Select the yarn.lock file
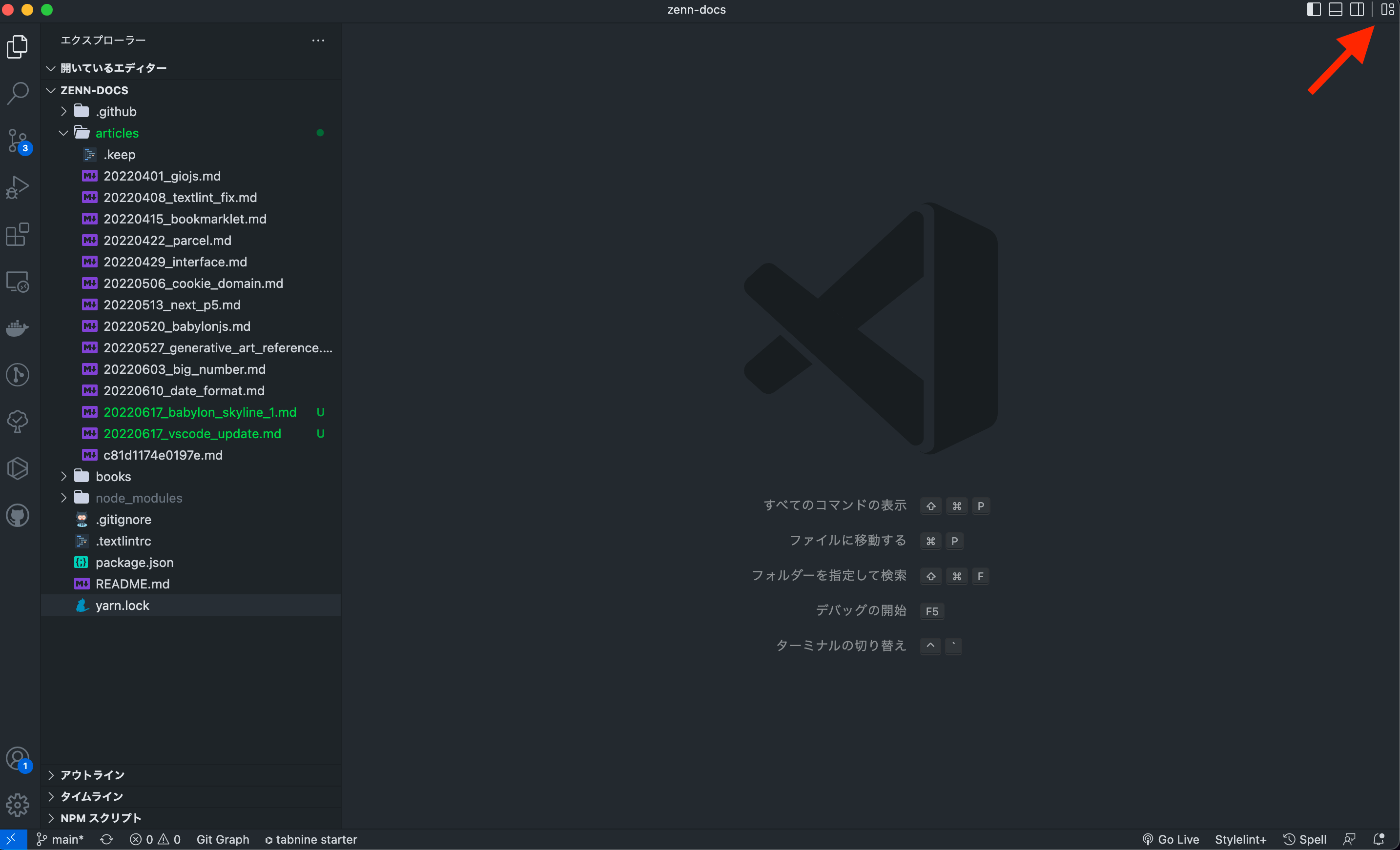 coord(191,606)
